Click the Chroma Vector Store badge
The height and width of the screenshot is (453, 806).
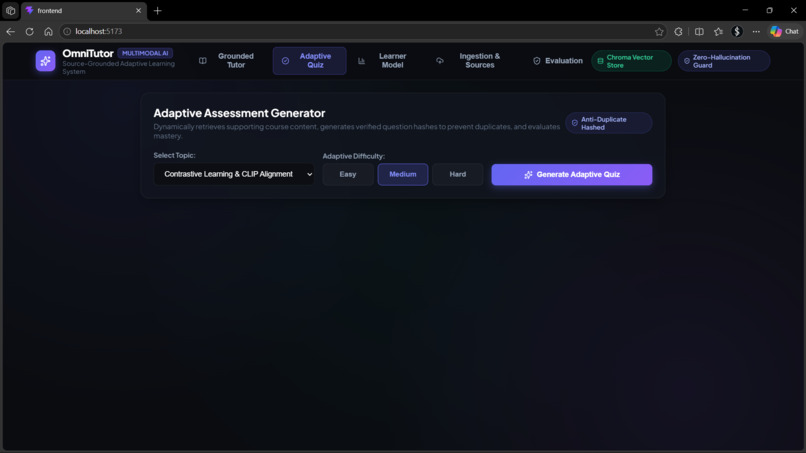[631, 61]
